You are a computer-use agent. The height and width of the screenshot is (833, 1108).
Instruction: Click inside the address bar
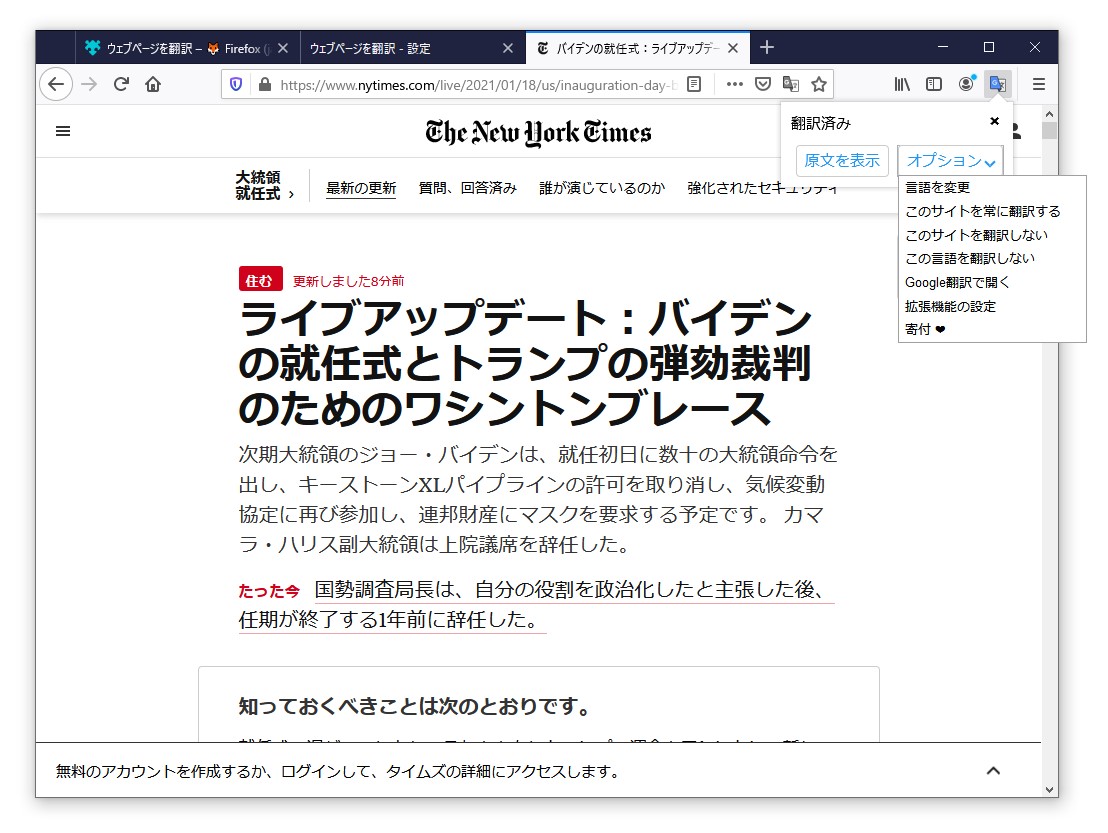pos(450,84)
